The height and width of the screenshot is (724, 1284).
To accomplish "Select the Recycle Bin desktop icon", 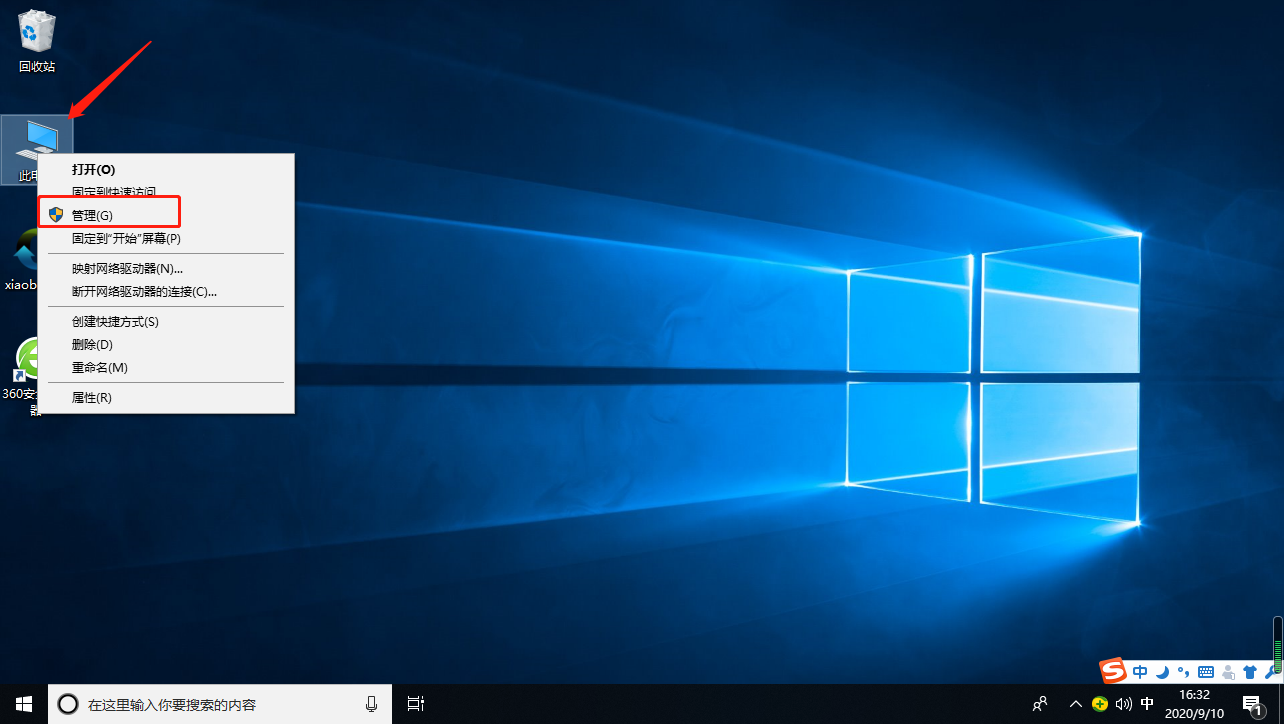I will pyautogui.click(x=37, y=41).
